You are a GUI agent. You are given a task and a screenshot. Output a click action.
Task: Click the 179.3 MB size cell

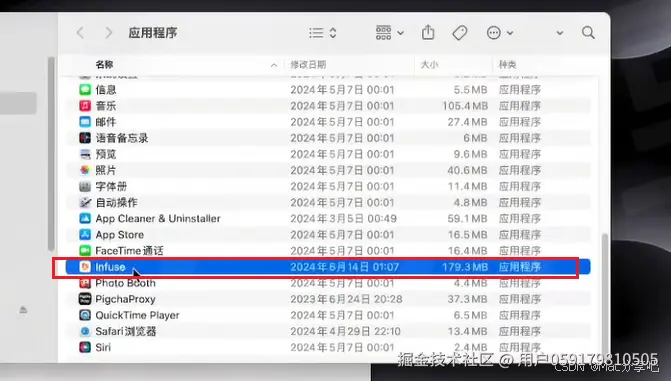[x=465, y=267]
